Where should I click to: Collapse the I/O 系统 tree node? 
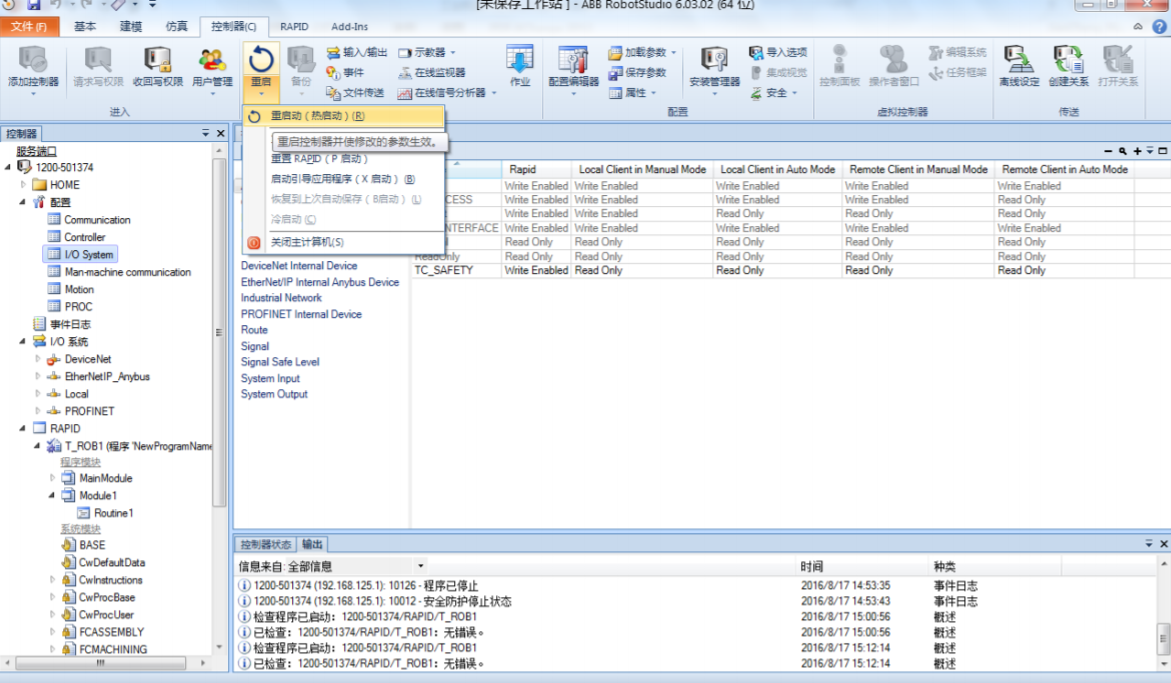(x=22, y=342)
